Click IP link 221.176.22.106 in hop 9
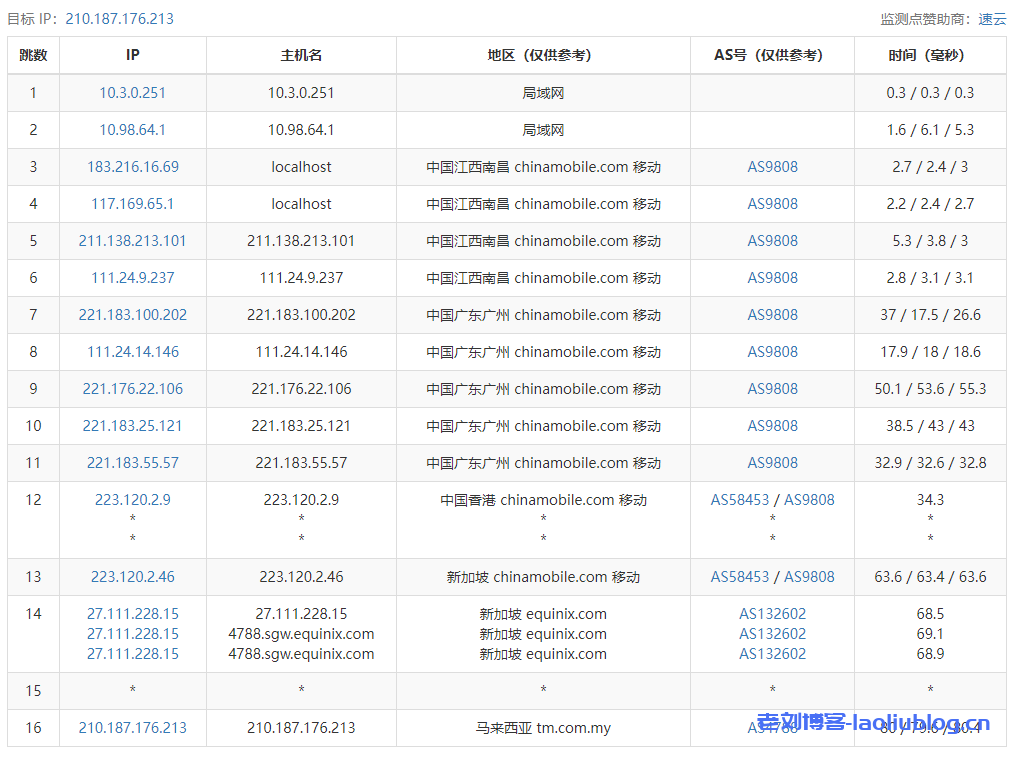 132,389
